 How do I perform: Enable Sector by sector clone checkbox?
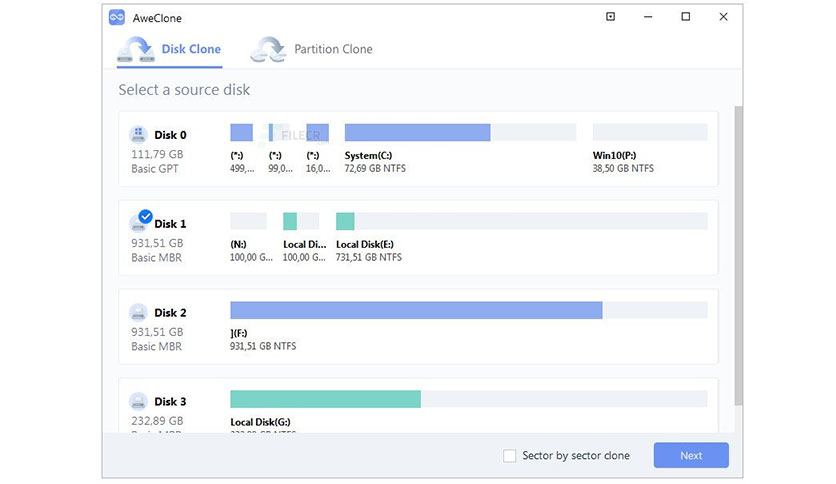(510, 456)
